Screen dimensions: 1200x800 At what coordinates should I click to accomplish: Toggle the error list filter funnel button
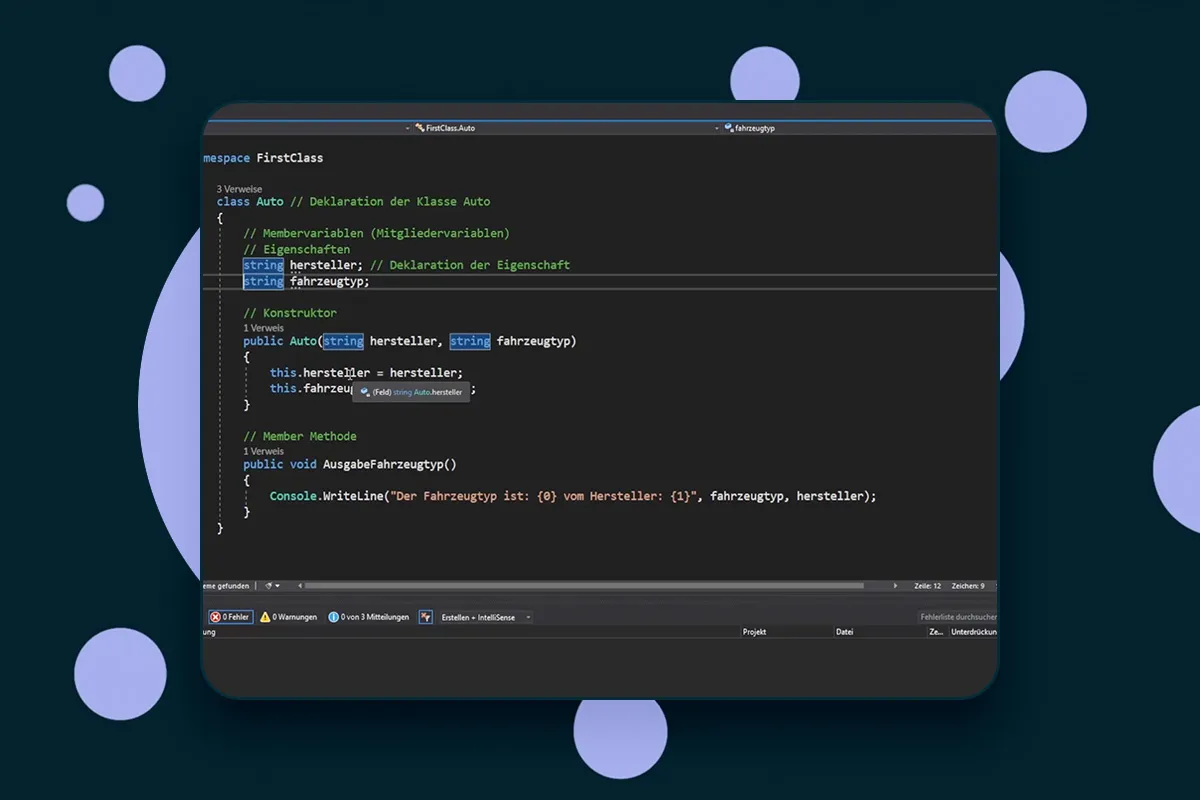[425, 617]
